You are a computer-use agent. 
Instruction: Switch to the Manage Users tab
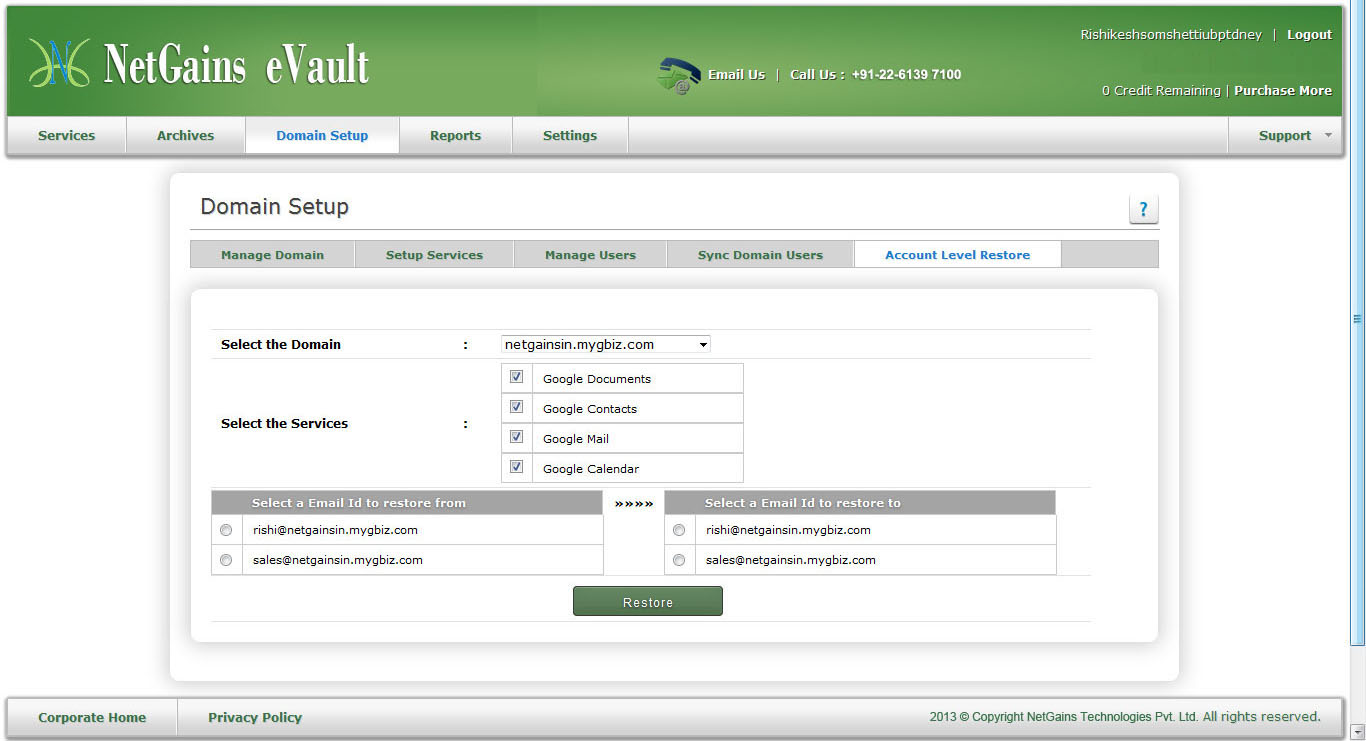pos(590,255)
